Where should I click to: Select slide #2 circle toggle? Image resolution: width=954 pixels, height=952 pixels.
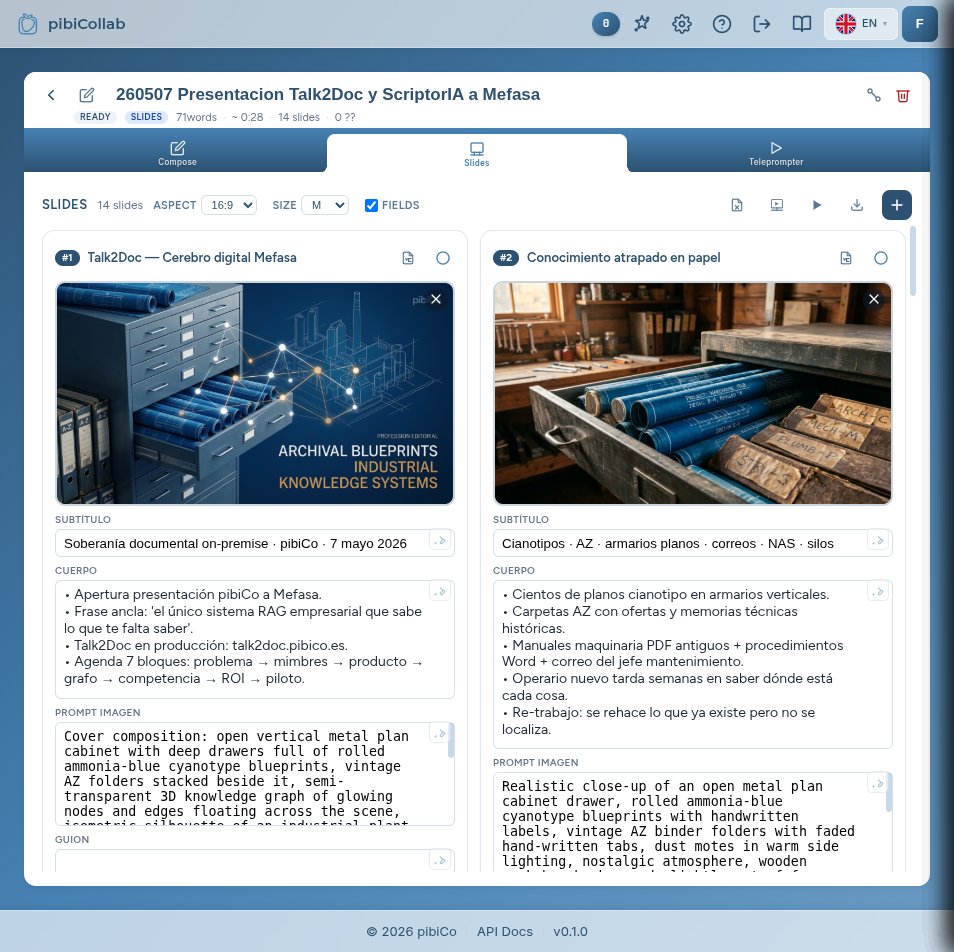[881, 258]
